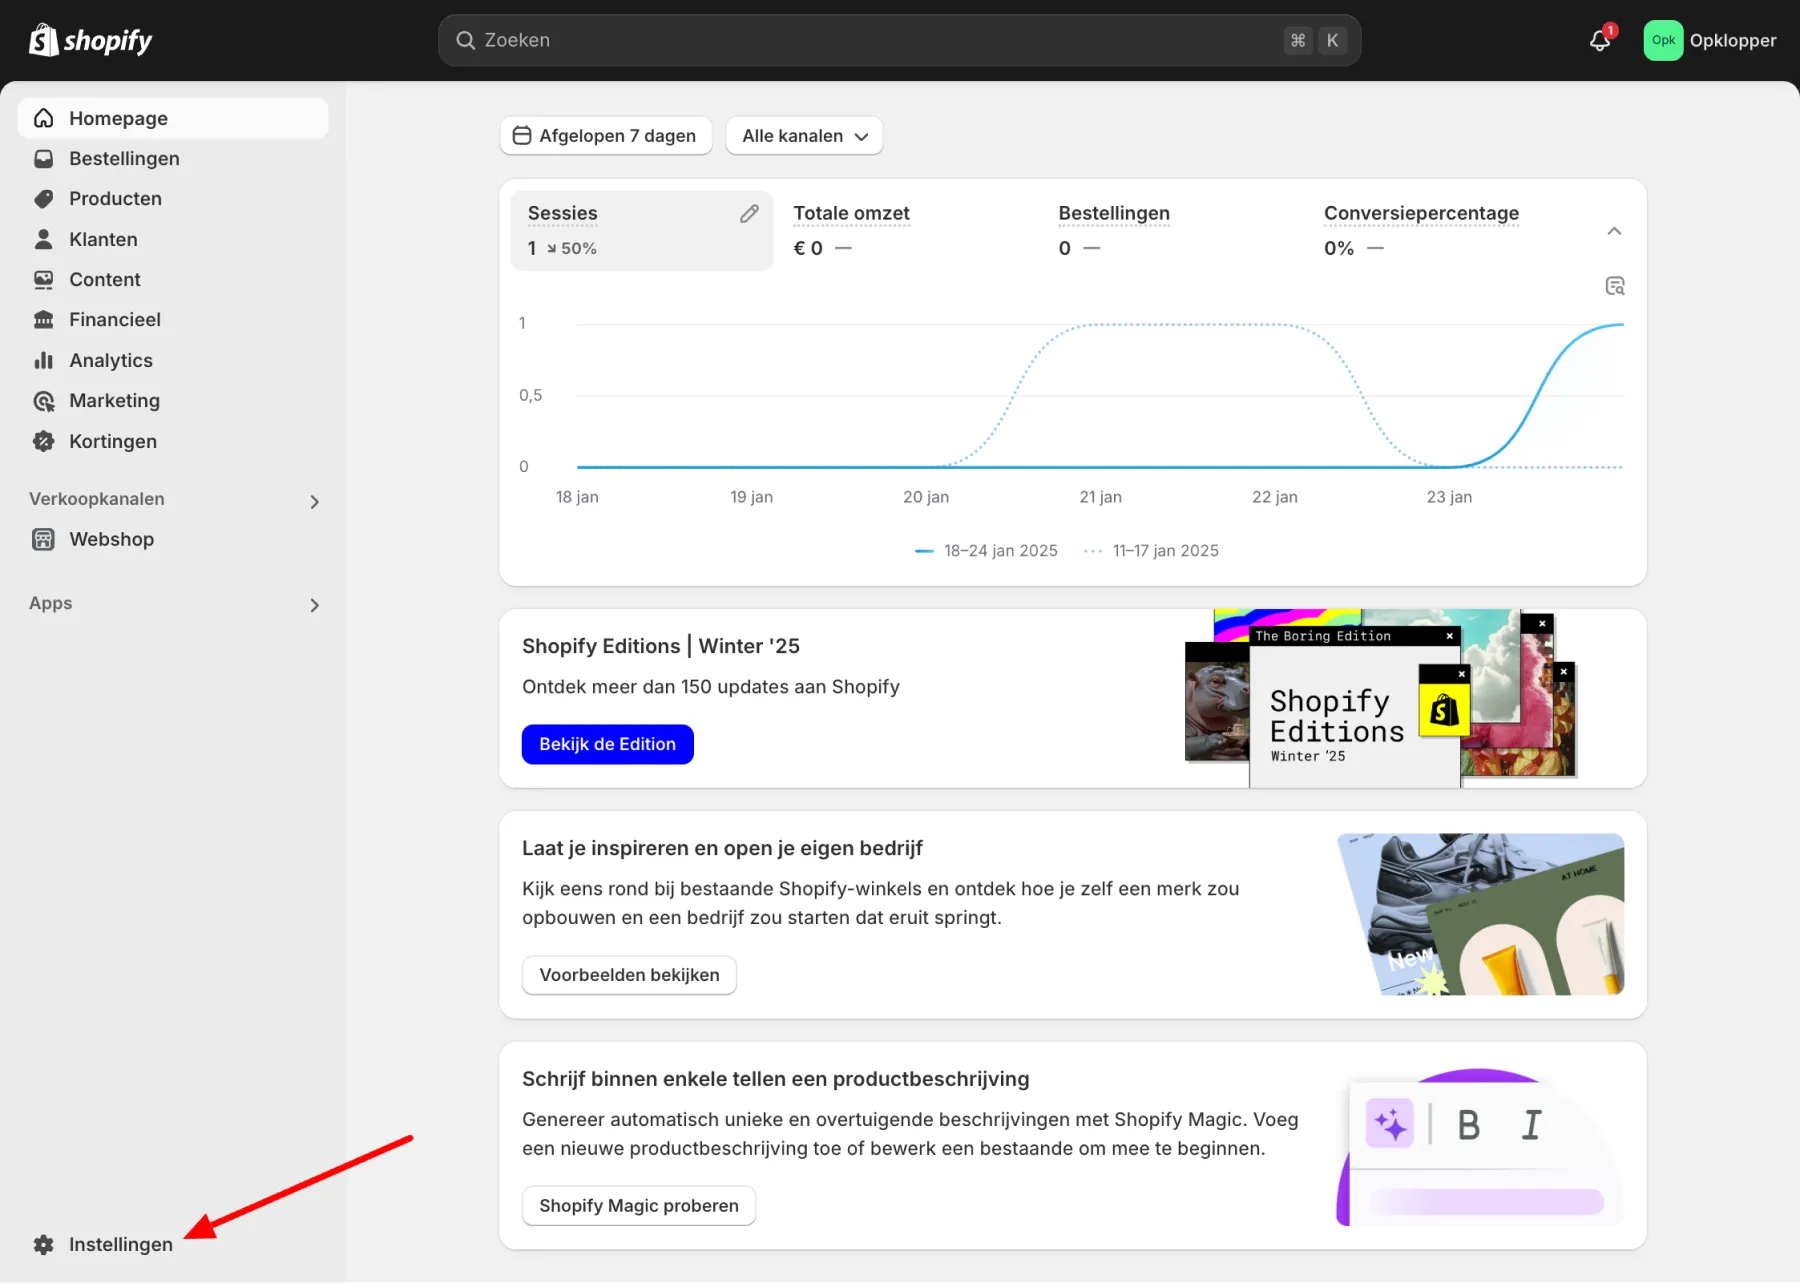Open the report view icon beside chart
Image resolution: width=1800 pixels, height=1283 pixels.
click(1614, 286)
